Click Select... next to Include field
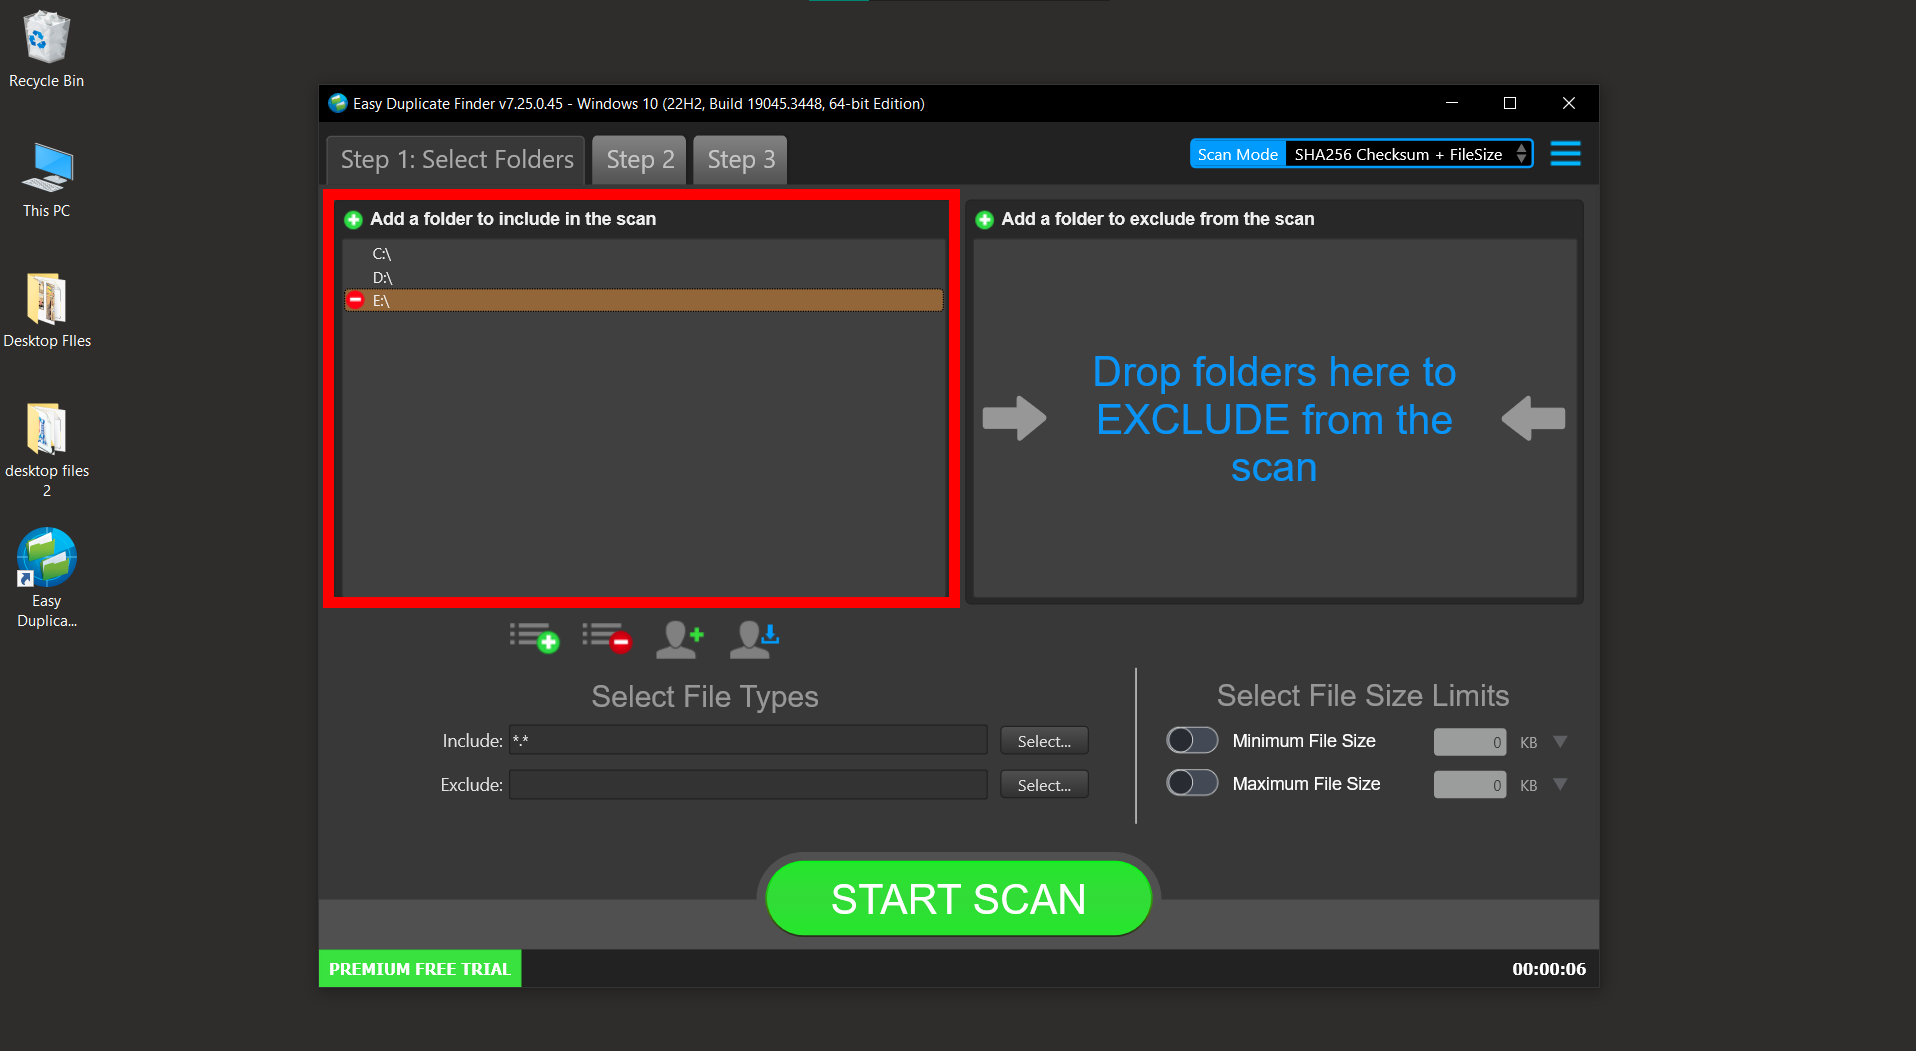Screen dimensions: 1916x1051 (x=1044, y=741)
